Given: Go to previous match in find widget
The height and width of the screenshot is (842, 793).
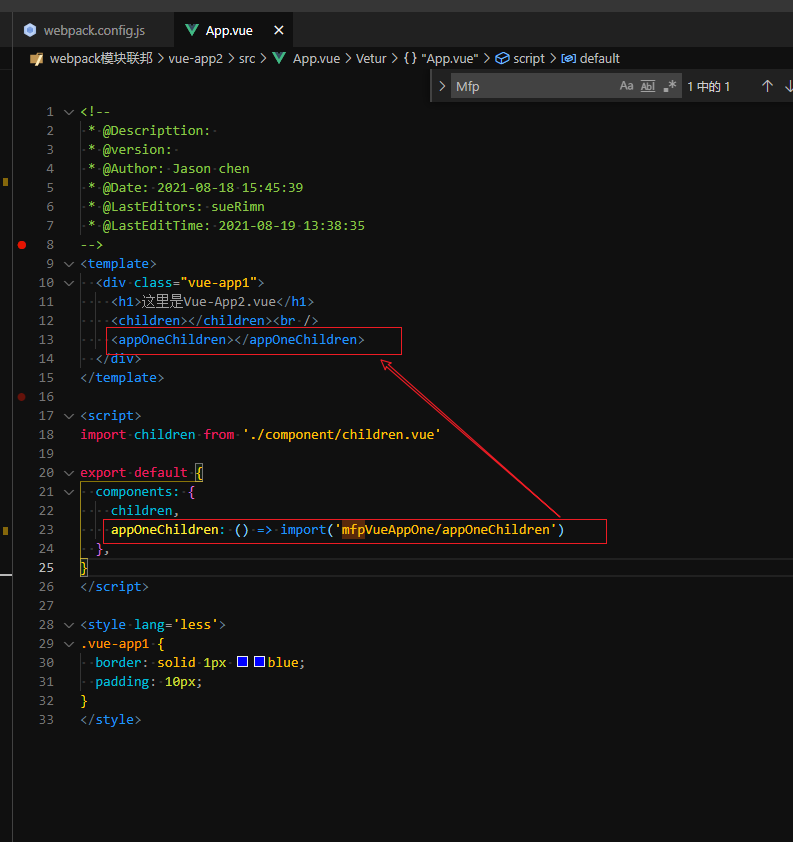Looking at the screenshot, I should point(767,86).
